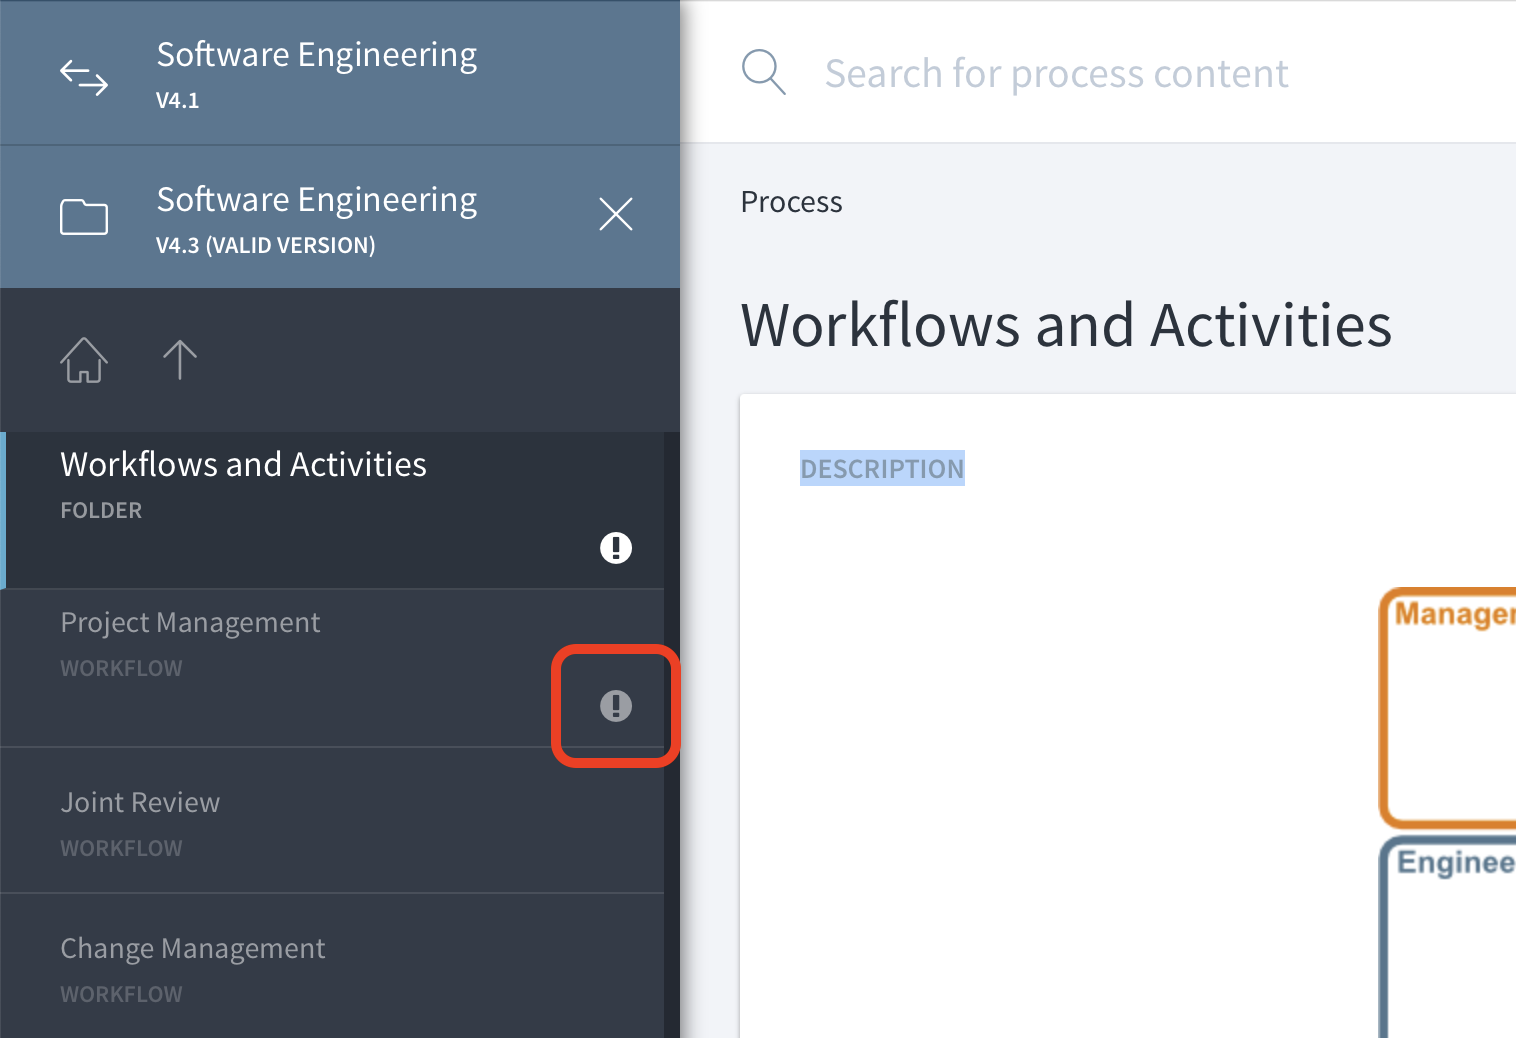Image resolution: width=1516 pixels, height=1038 pixels.
Task: Navigate up one level with arrow icon
Action: coord(180,359)
